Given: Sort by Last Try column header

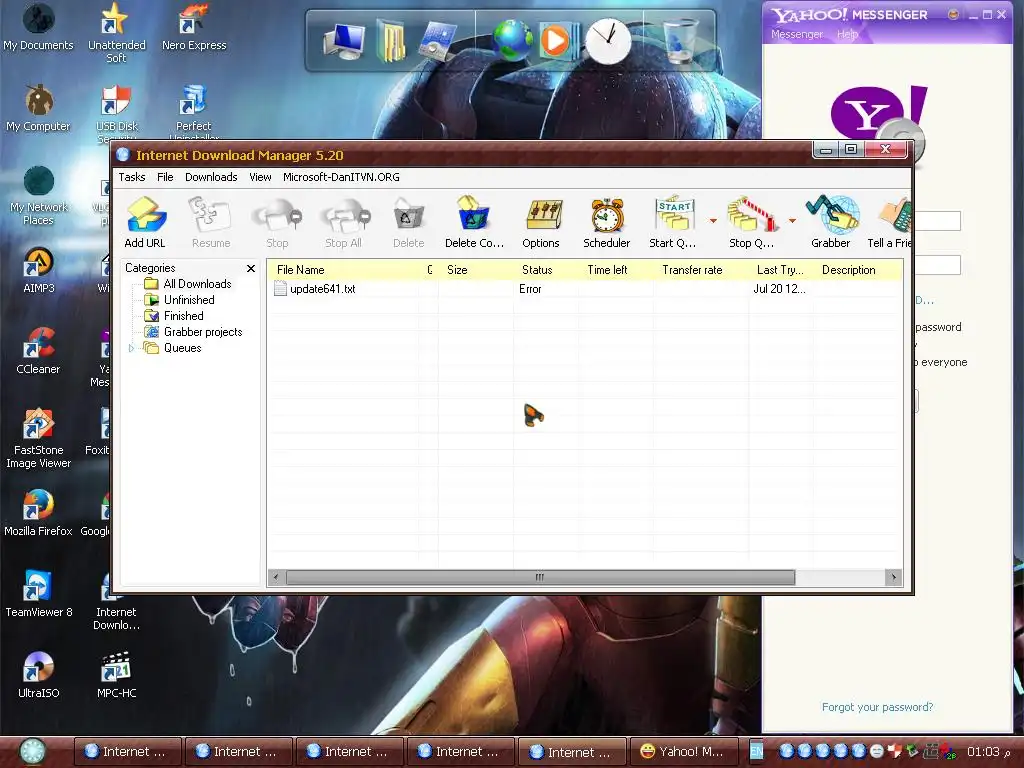Looking at the screenshot, I should point(780,270).
